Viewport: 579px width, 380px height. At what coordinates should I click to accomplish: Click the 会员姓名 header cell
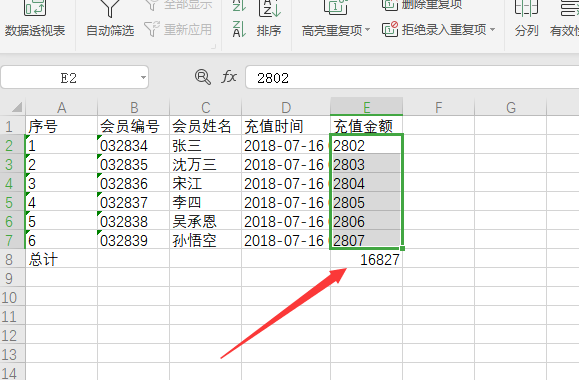click(205, 126)
